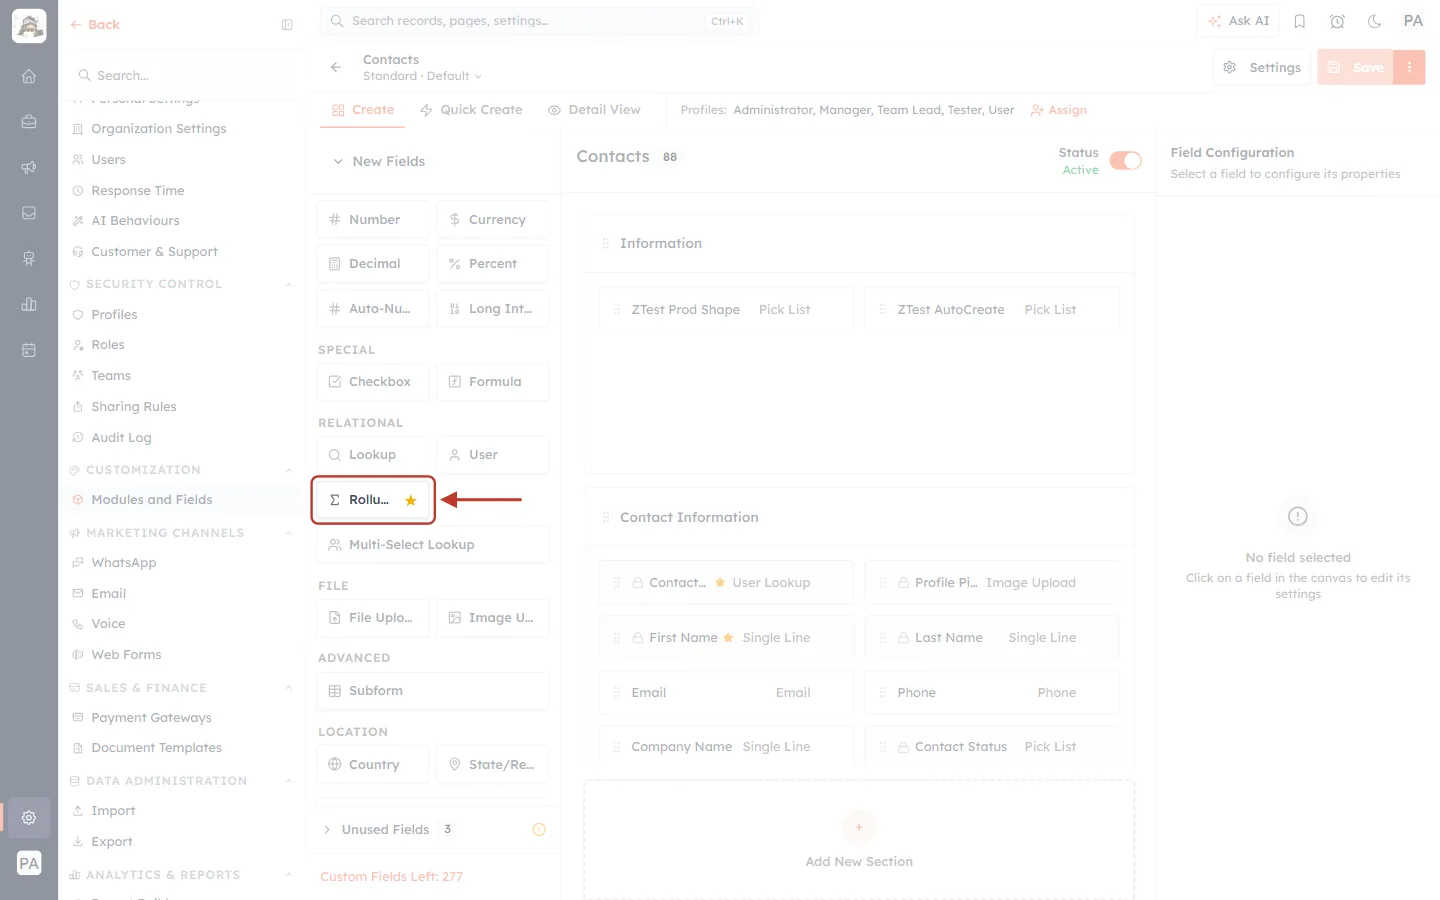1440x900 pixels.
Task: Pick the Formula field type
Action: click(493, 382)
